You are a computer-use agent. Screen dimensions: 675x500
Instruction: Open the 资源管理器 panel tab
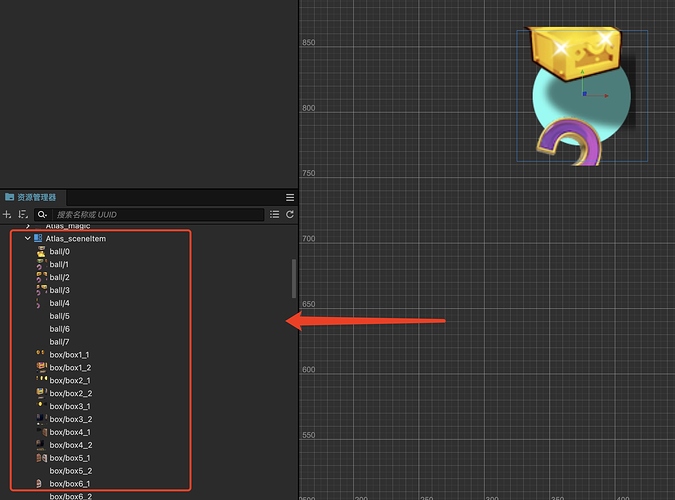click(x=31, y=197)
